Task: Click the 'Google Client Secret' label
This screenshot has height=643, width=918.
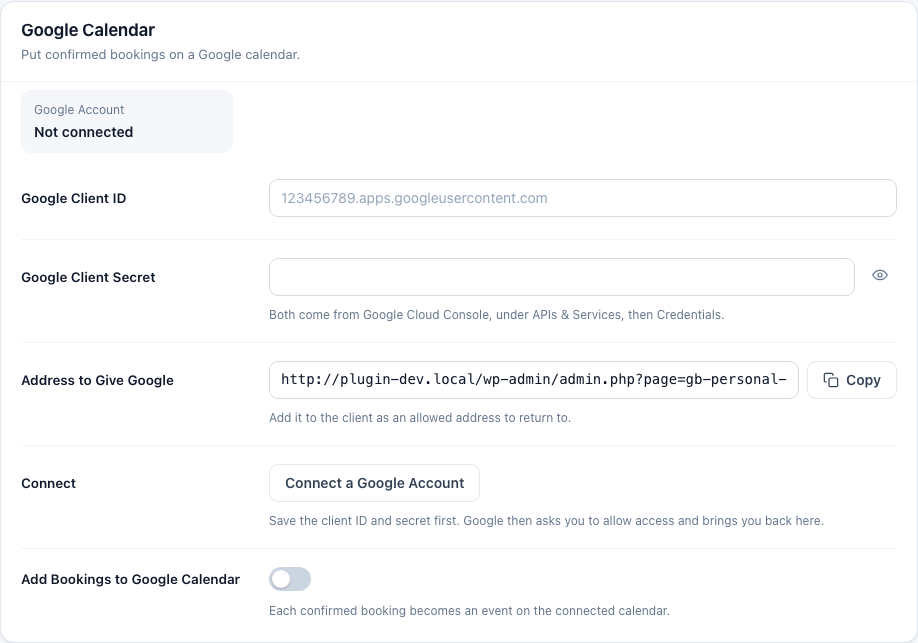Action: tap(88, 278)
